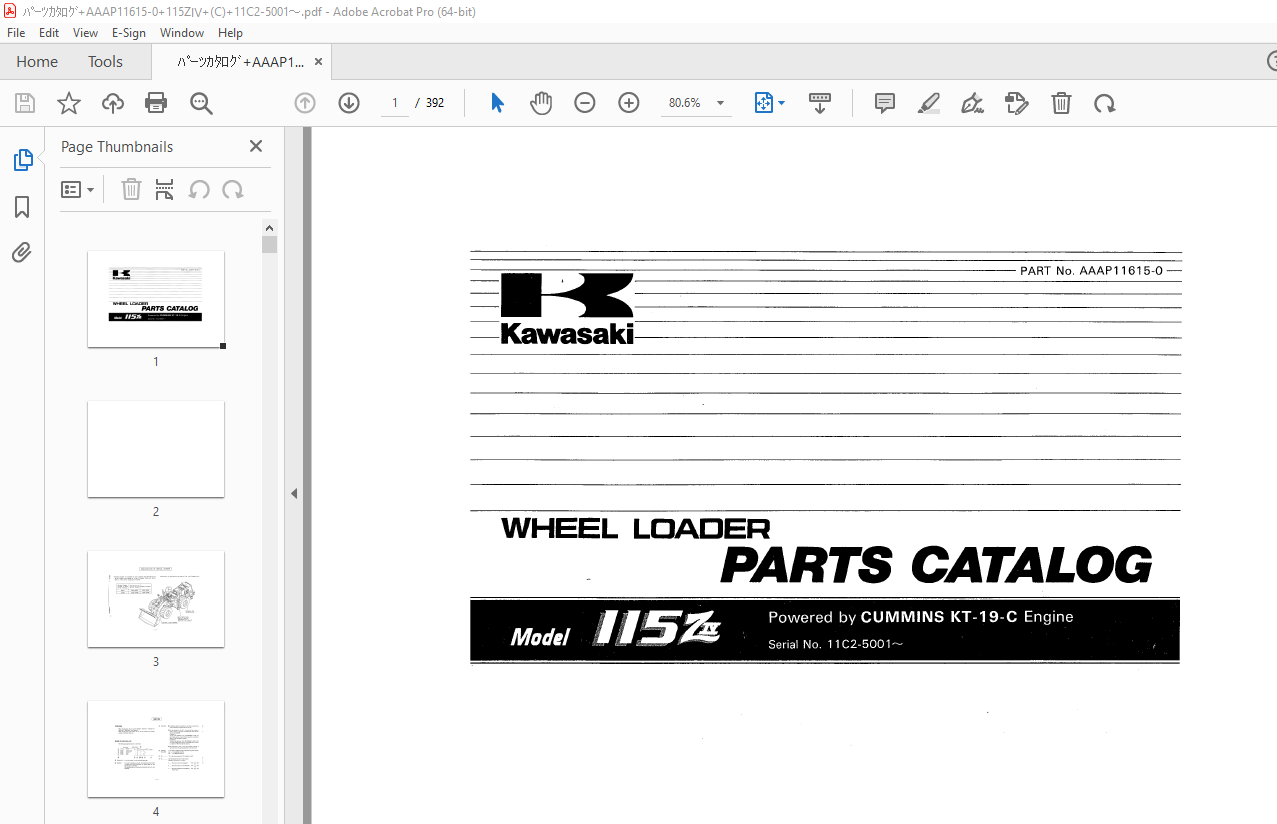Select page 3 thumbnail
This screenshot has height=824, width=1277.
[156, 599]
